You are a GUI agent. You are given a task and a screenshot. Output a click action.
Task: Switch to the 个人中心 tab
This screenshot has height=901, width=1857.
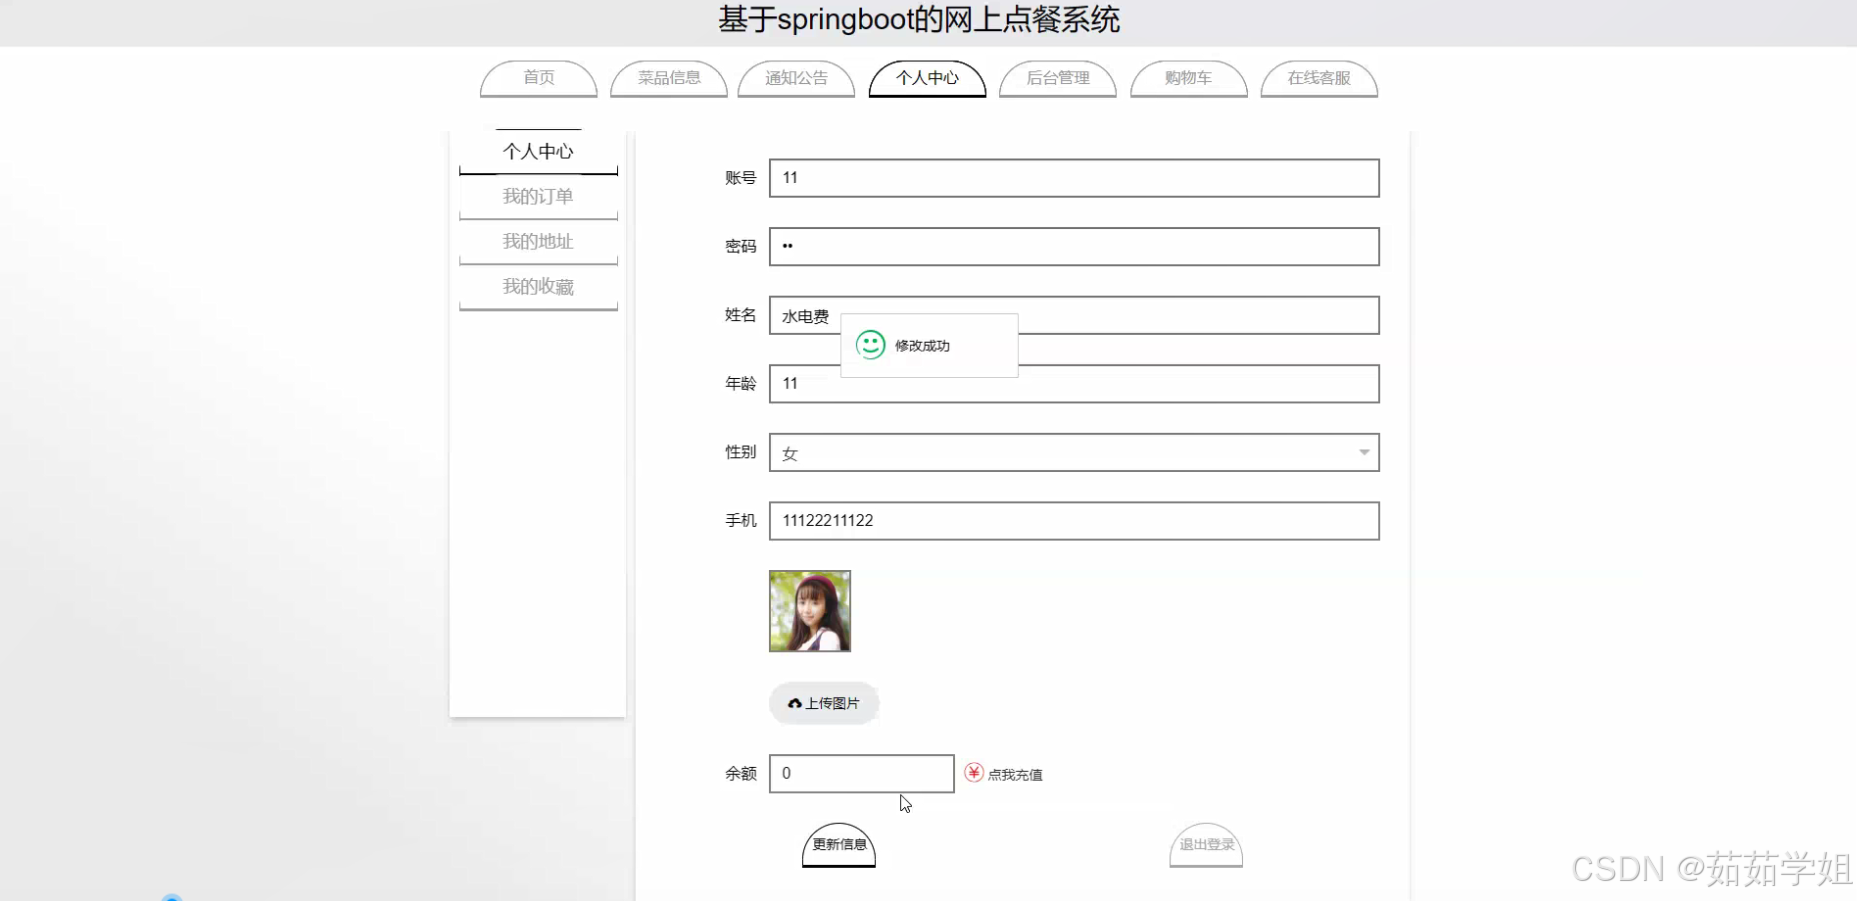tap(926, 78)
